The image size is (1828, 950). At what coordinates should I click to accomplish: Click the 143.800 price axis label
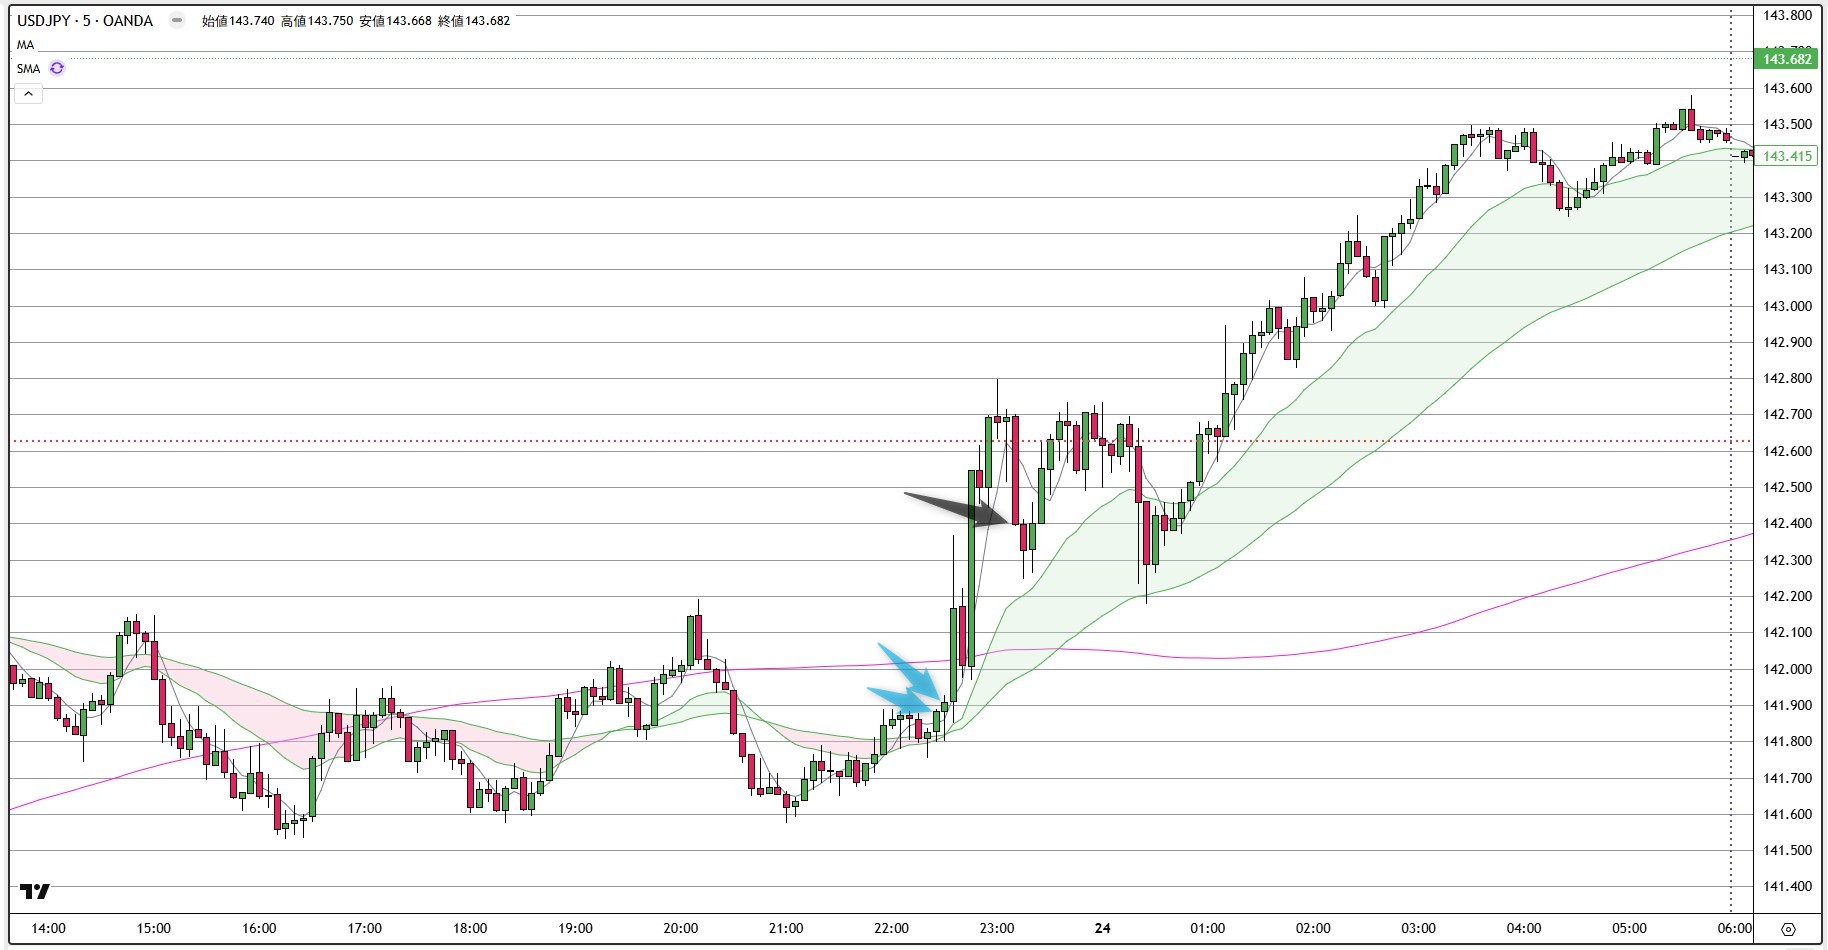[x=1787, y=16]
